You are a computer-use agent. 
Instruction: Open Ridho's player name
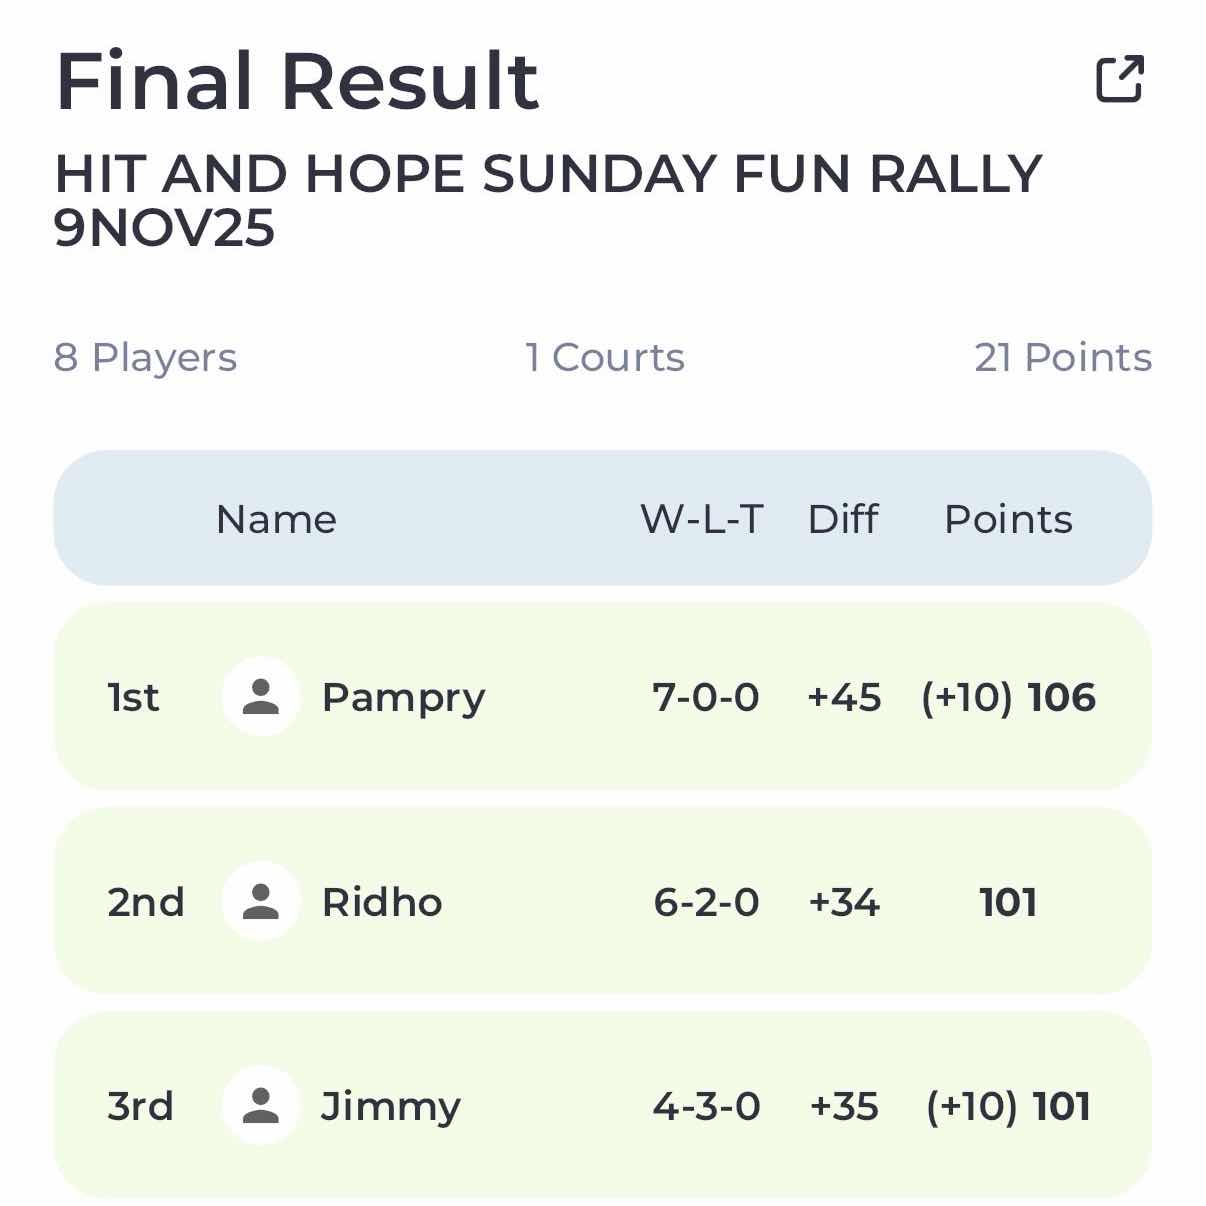pyautogui.click(x=382, y=902)
